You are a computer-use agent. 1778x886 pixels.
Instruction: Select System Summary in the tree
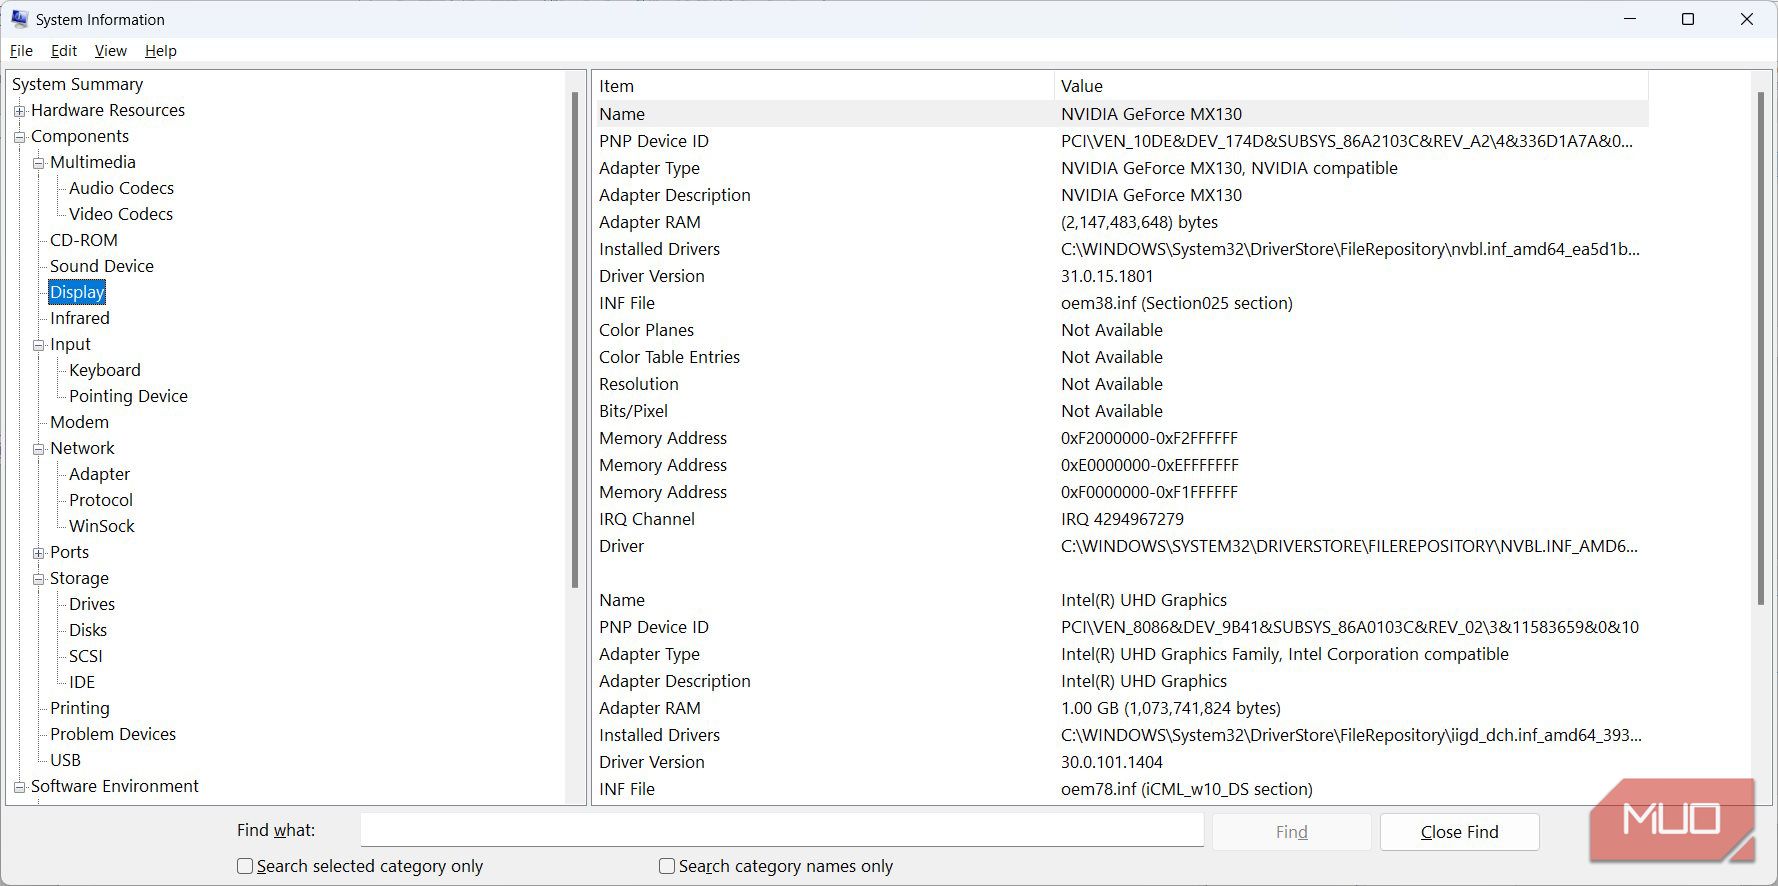pyautogui.click(x=77, y=84)
